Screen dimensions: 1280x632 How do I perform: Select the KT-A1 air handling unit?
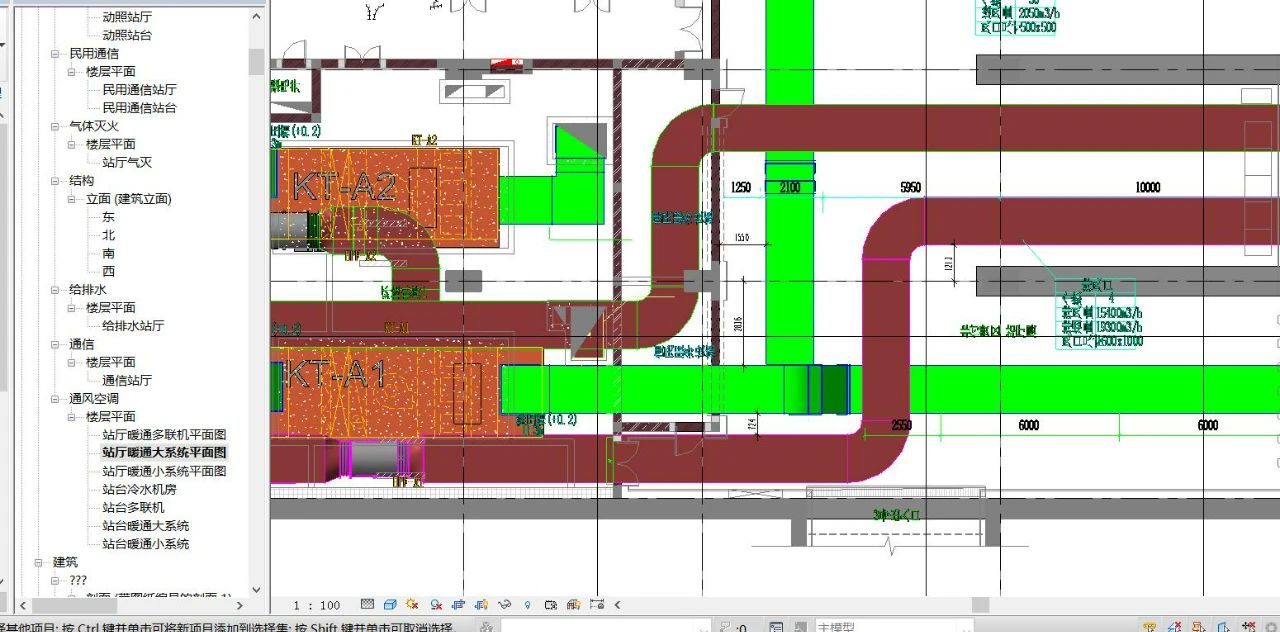click(406, 391)
